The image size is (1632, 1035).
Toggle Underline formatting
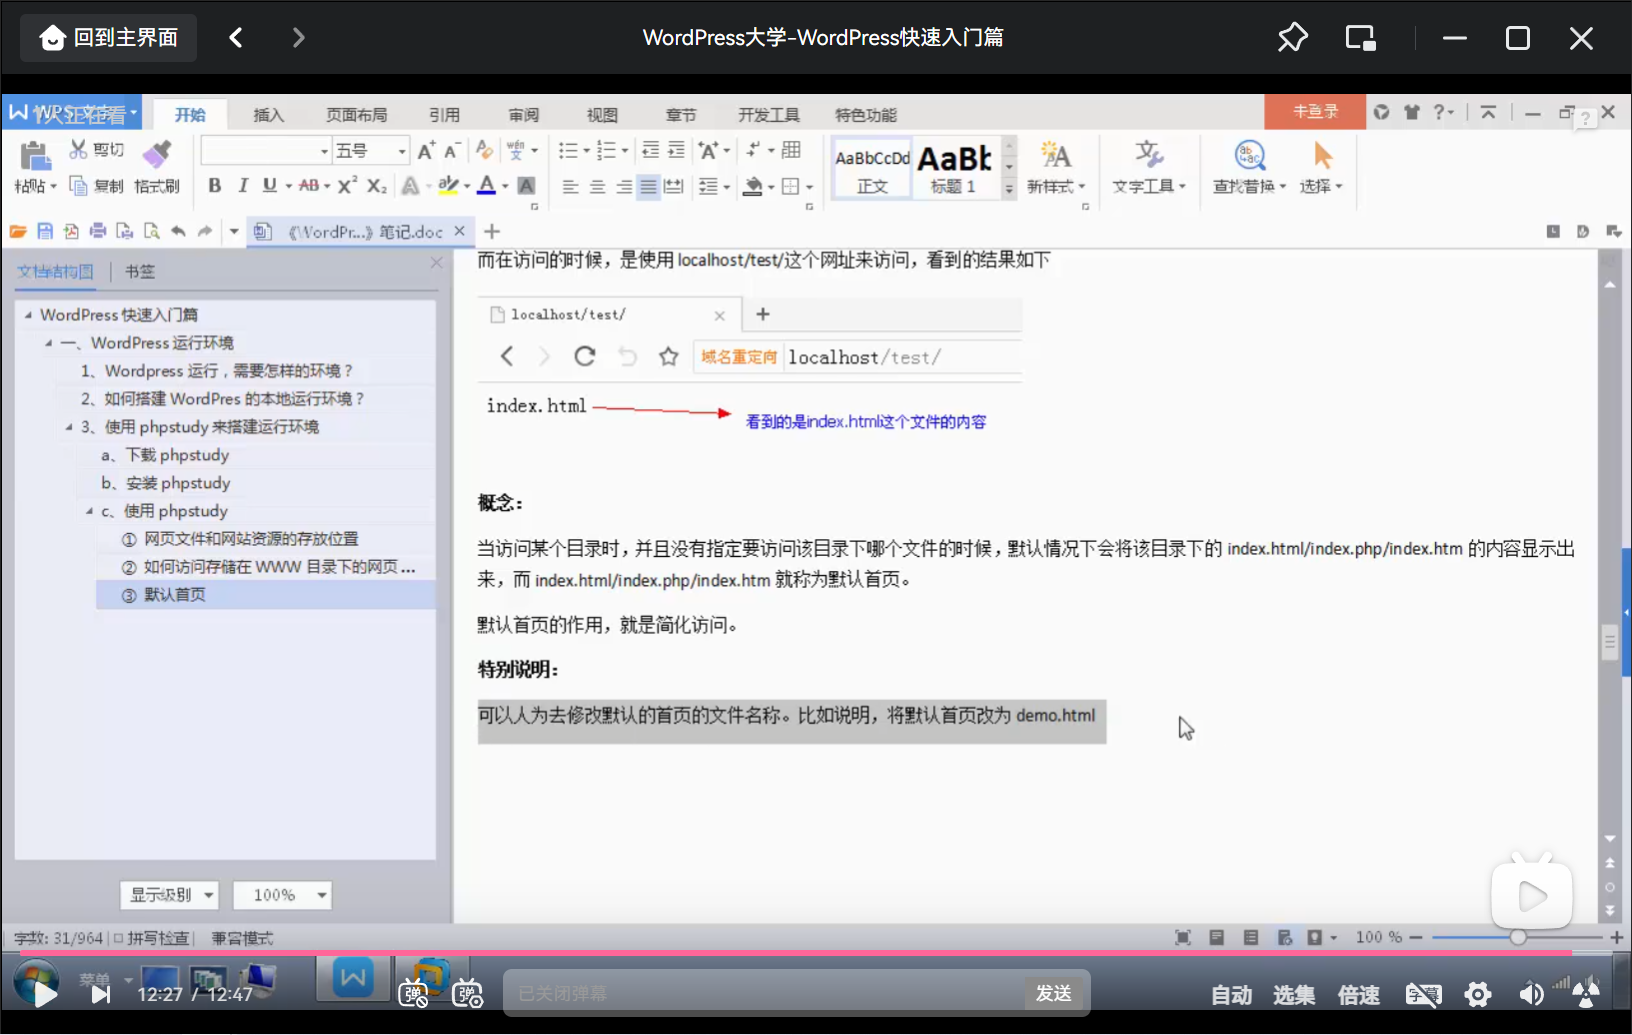[x=269, y=186]
